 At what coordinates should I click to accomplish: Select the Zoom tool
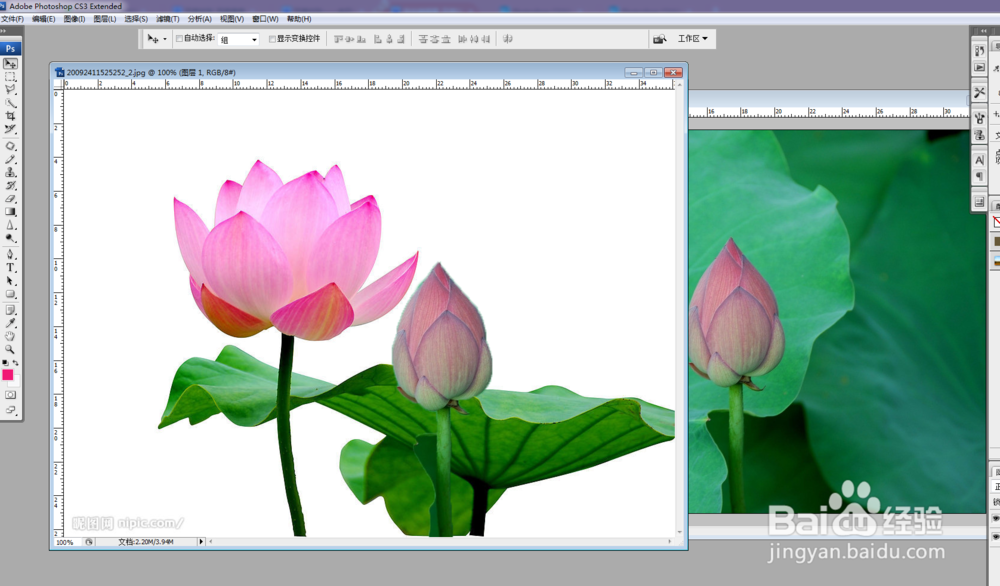pyautogui.click(x=10, y=349)
